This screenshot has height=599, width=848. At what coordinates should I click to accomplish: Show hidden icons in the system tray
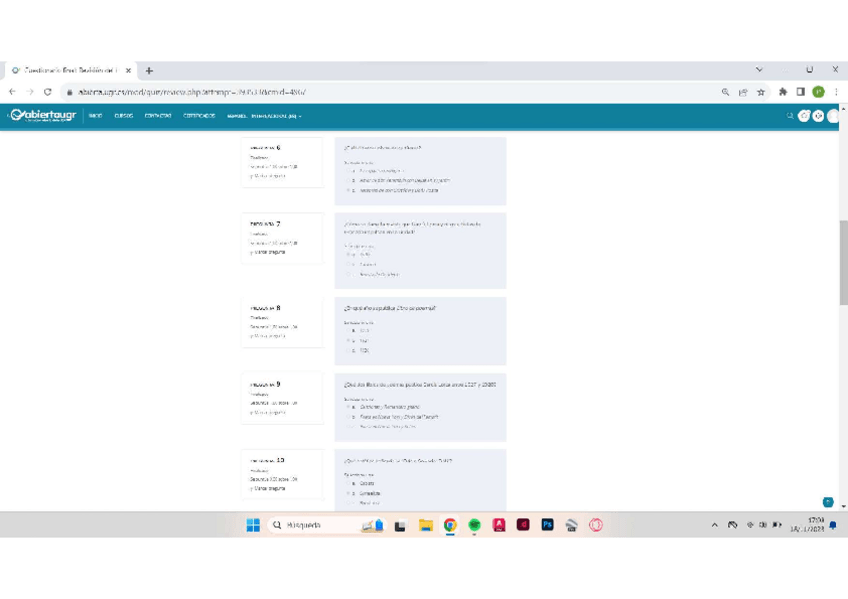pos(714,525)
